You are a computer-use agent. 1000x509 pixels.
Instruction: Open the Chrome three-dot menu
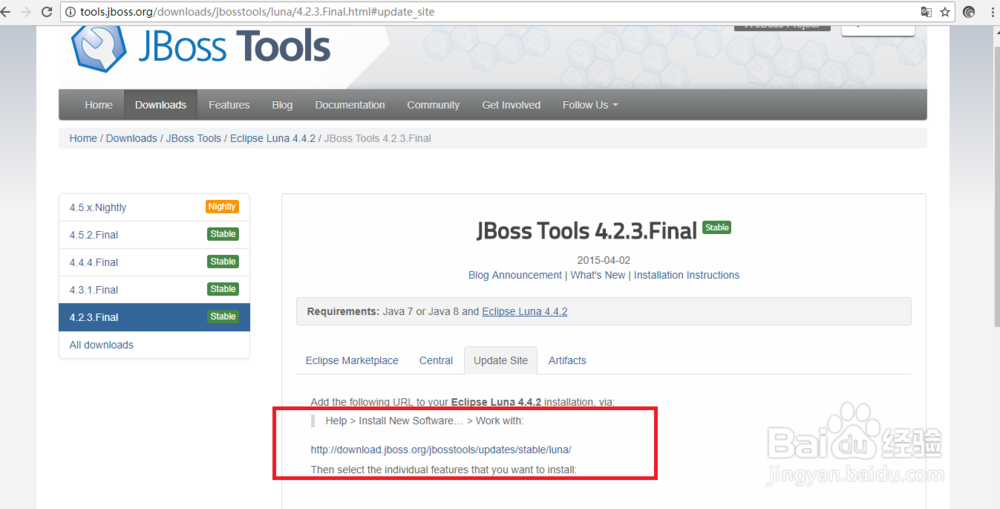pos(992,11)
